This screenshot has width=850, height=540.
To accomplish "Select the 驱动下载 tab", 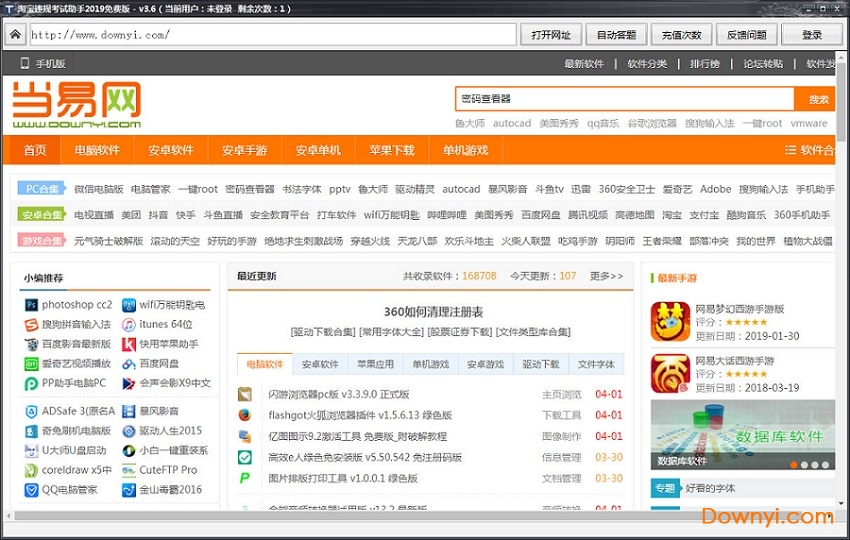I will pyautogui.click(x=541, y=365).
